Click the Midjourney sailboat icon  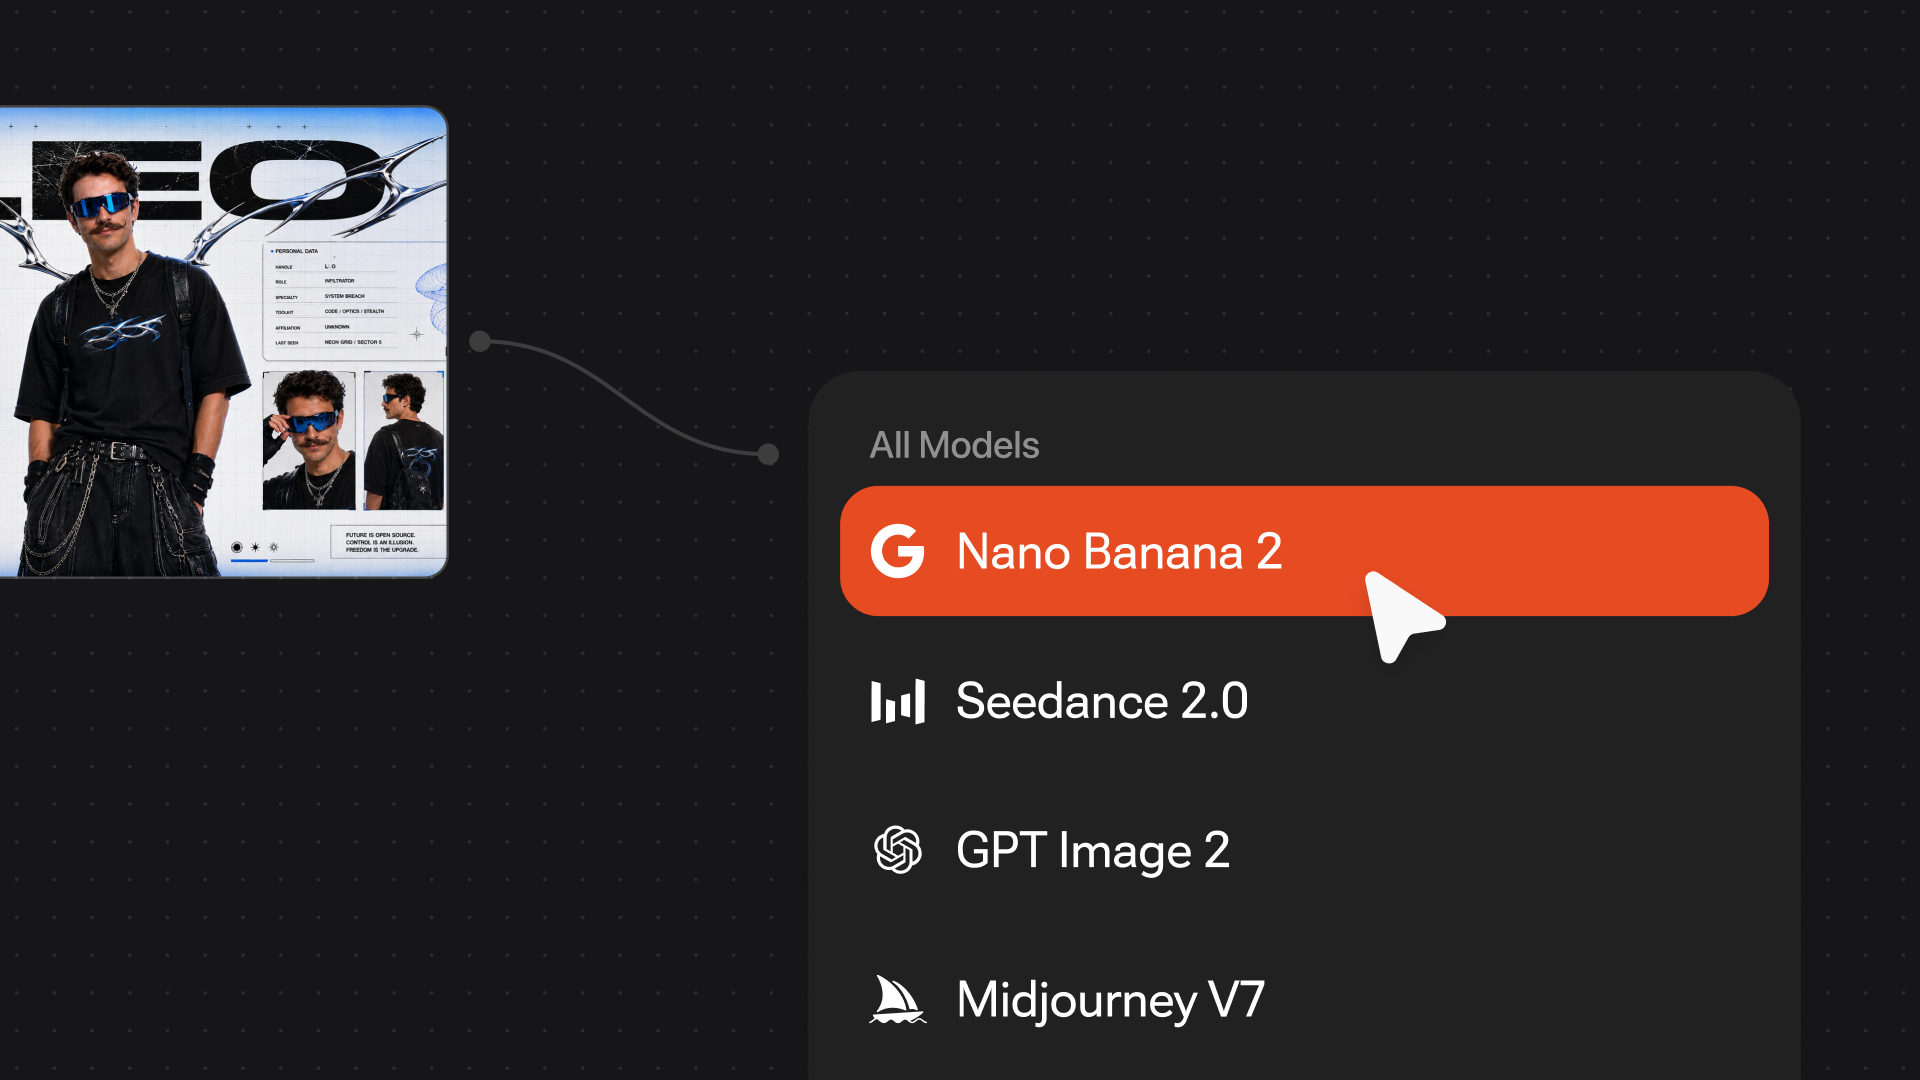point(897,999)
